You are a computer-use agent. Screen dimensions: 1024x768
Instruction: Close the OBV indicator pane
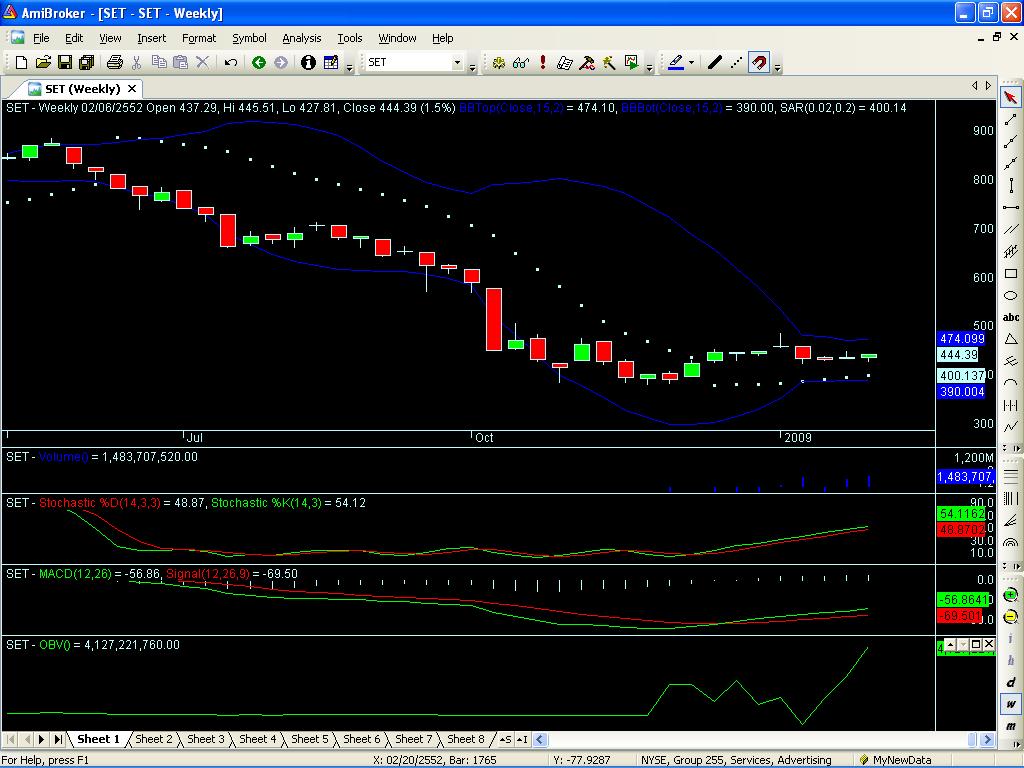point(989,645)
